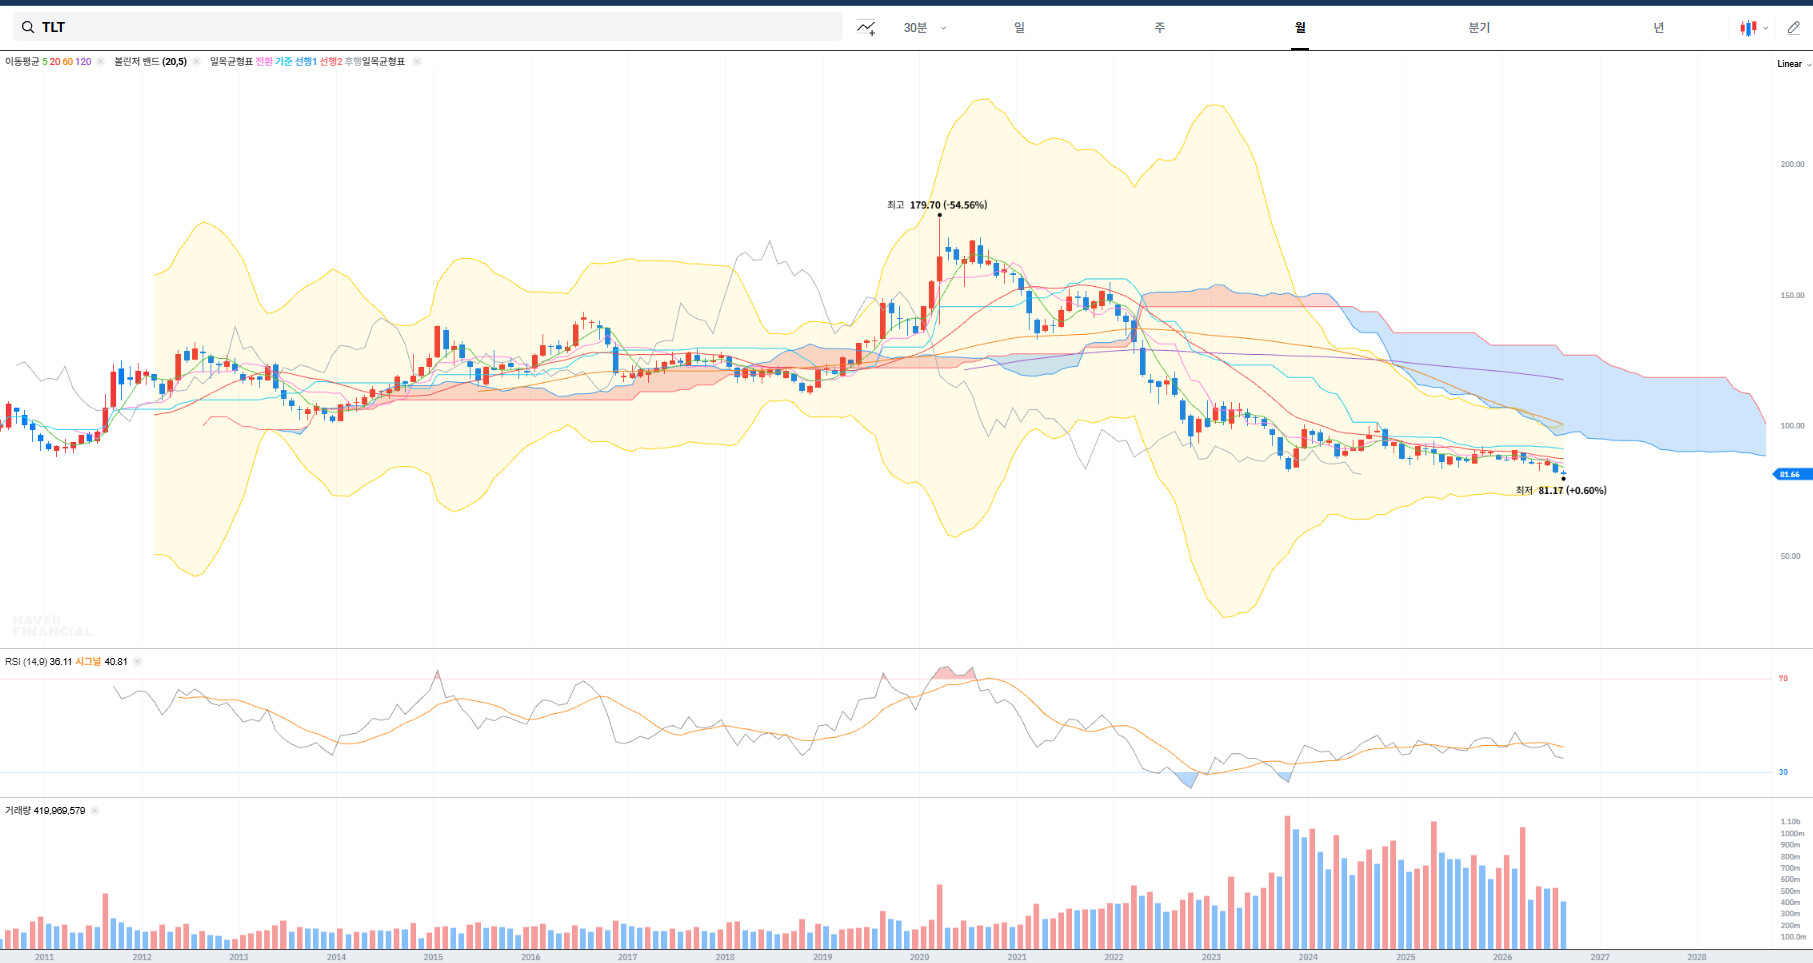Viewport: 1813px width, 963px height.
Task: Switch to the 분기 quarterly tab
Action: point(1479,28)
